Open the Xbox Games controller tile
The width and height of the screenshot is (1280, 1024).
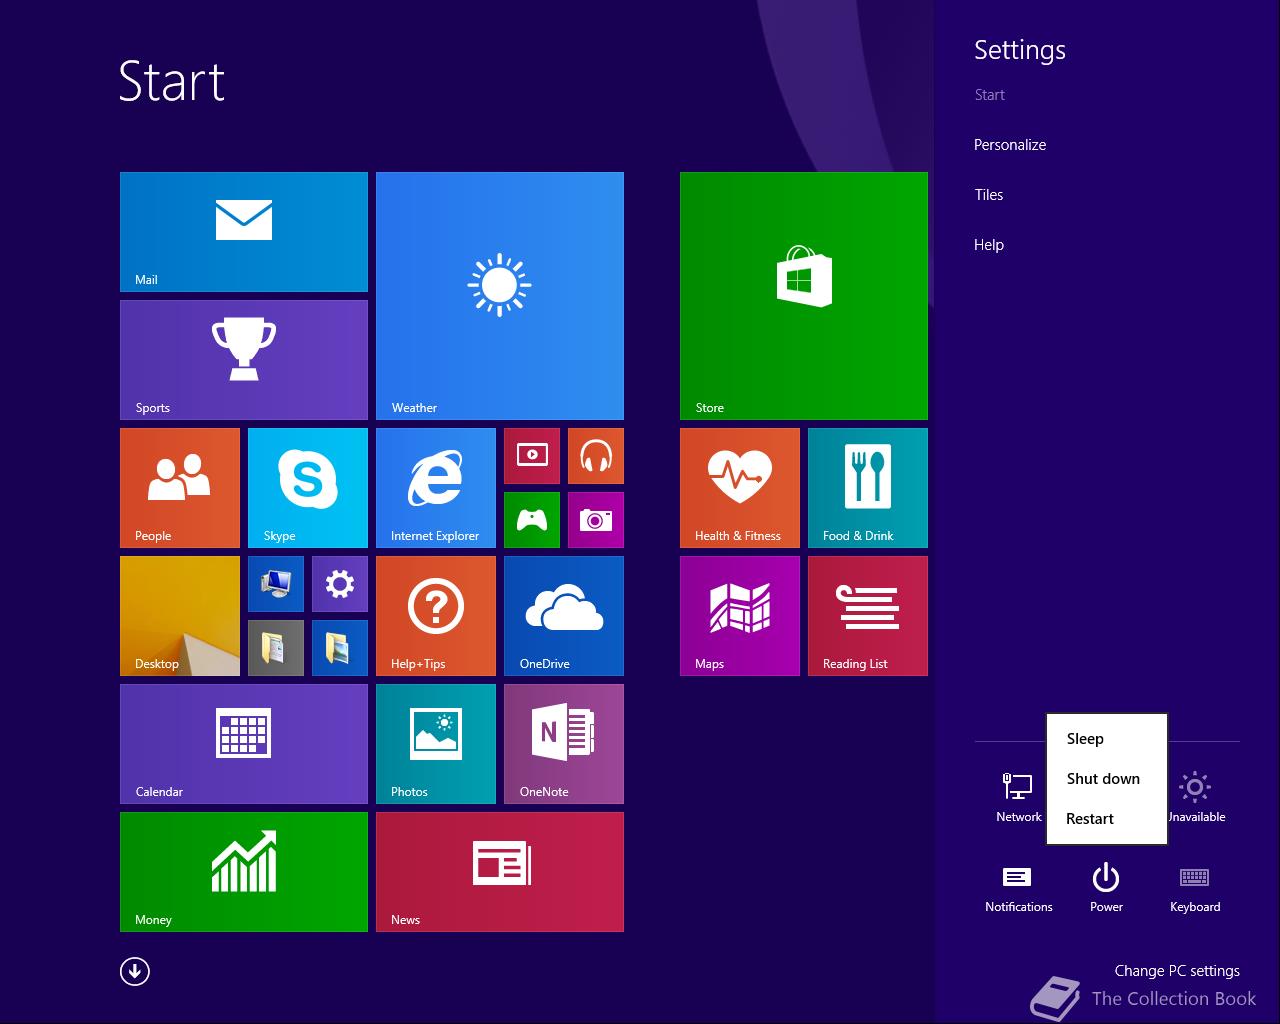532,520
